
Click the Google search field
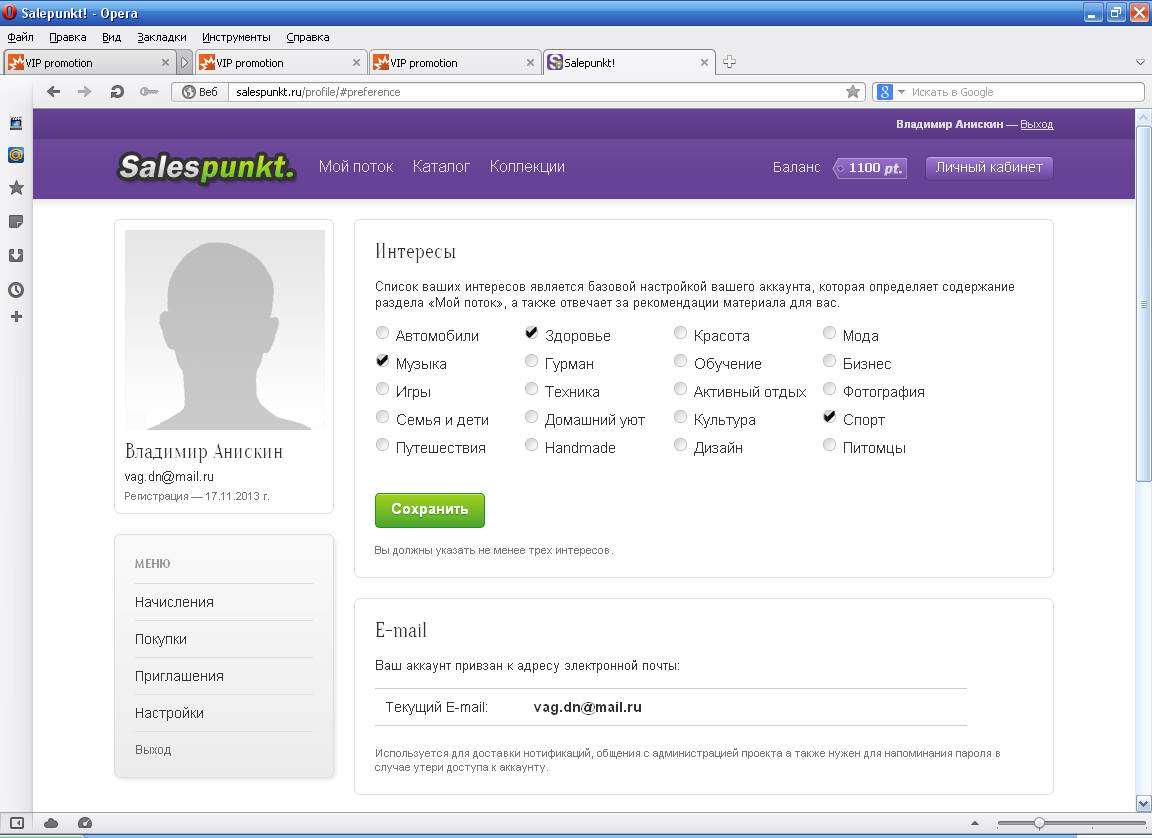[x=1026, y=92]
